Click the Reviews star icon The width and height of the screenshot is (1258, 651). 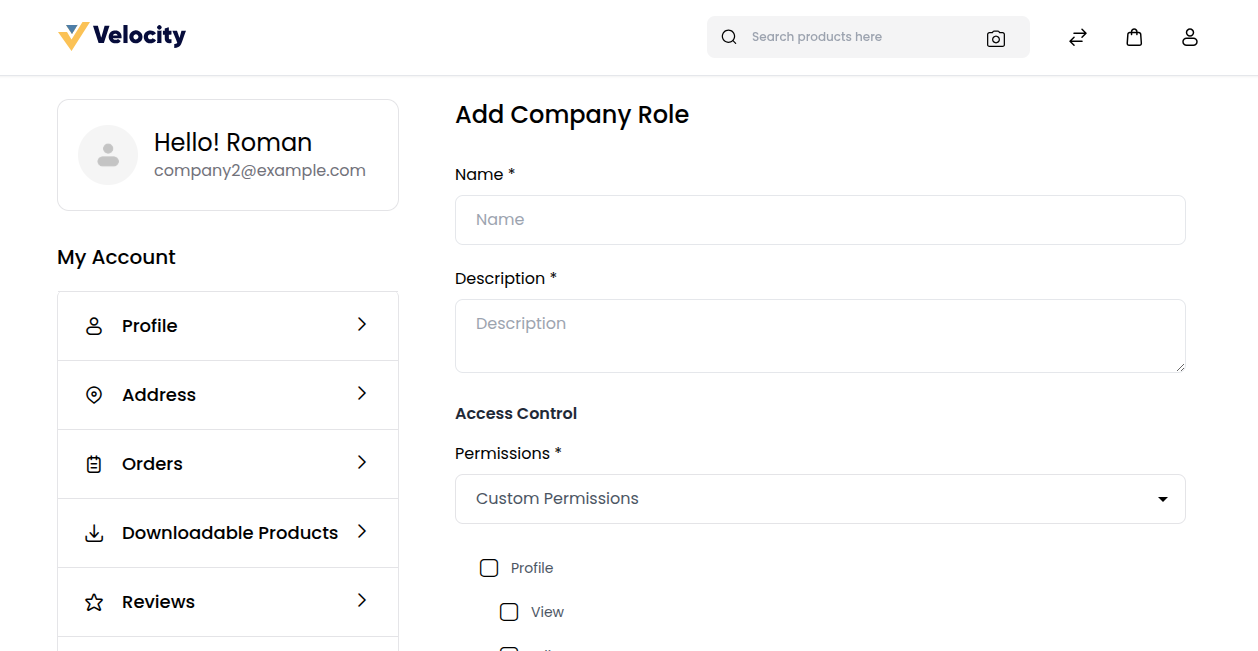point(94,602)
